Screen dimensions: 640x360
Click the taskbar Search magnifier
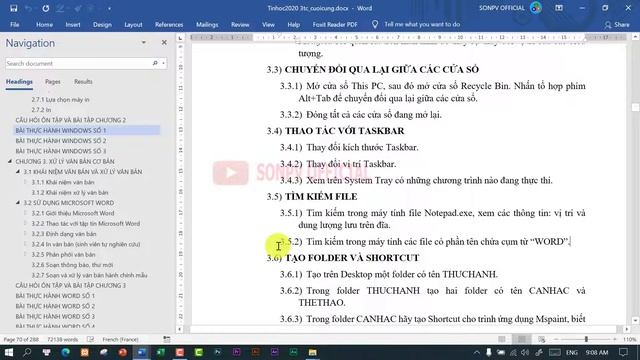27,352
